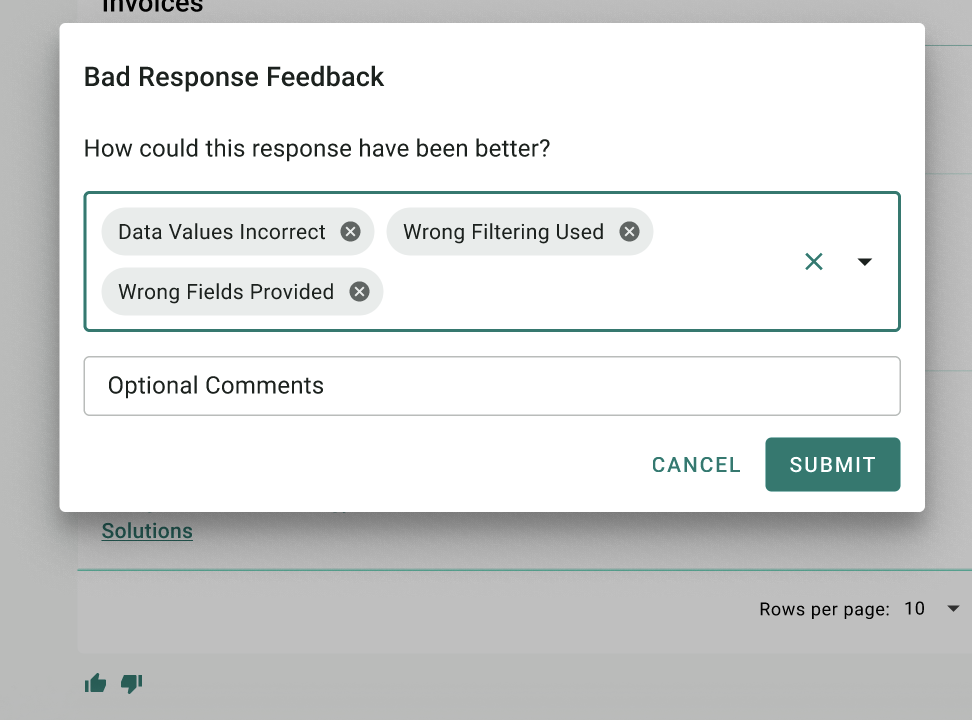Image resolution: width=972 pixels, height=720 pixels.
Task: Select the Wrong Filtering Used chip label
Action: point(503,231)
